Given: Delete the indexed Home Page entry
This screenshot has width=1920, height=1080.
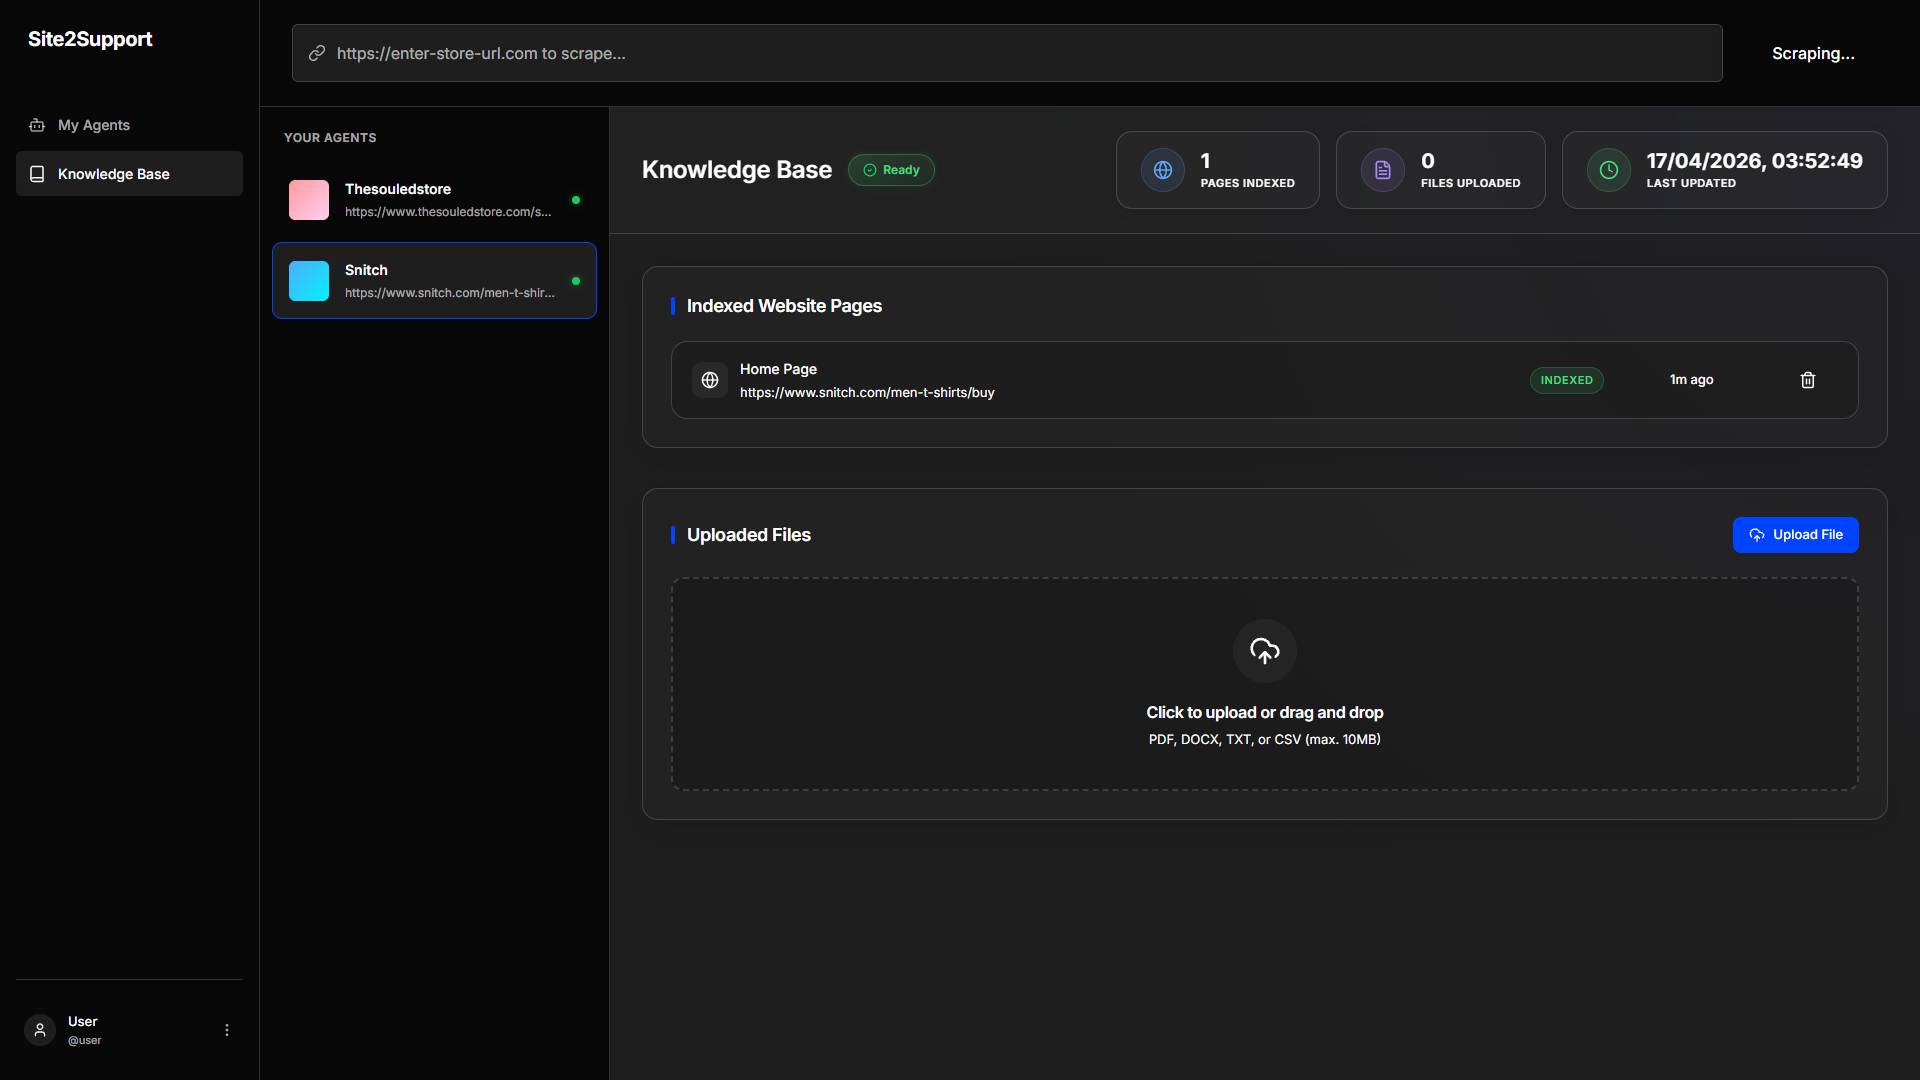Looking at the screenshot, I should [1807, 380].
